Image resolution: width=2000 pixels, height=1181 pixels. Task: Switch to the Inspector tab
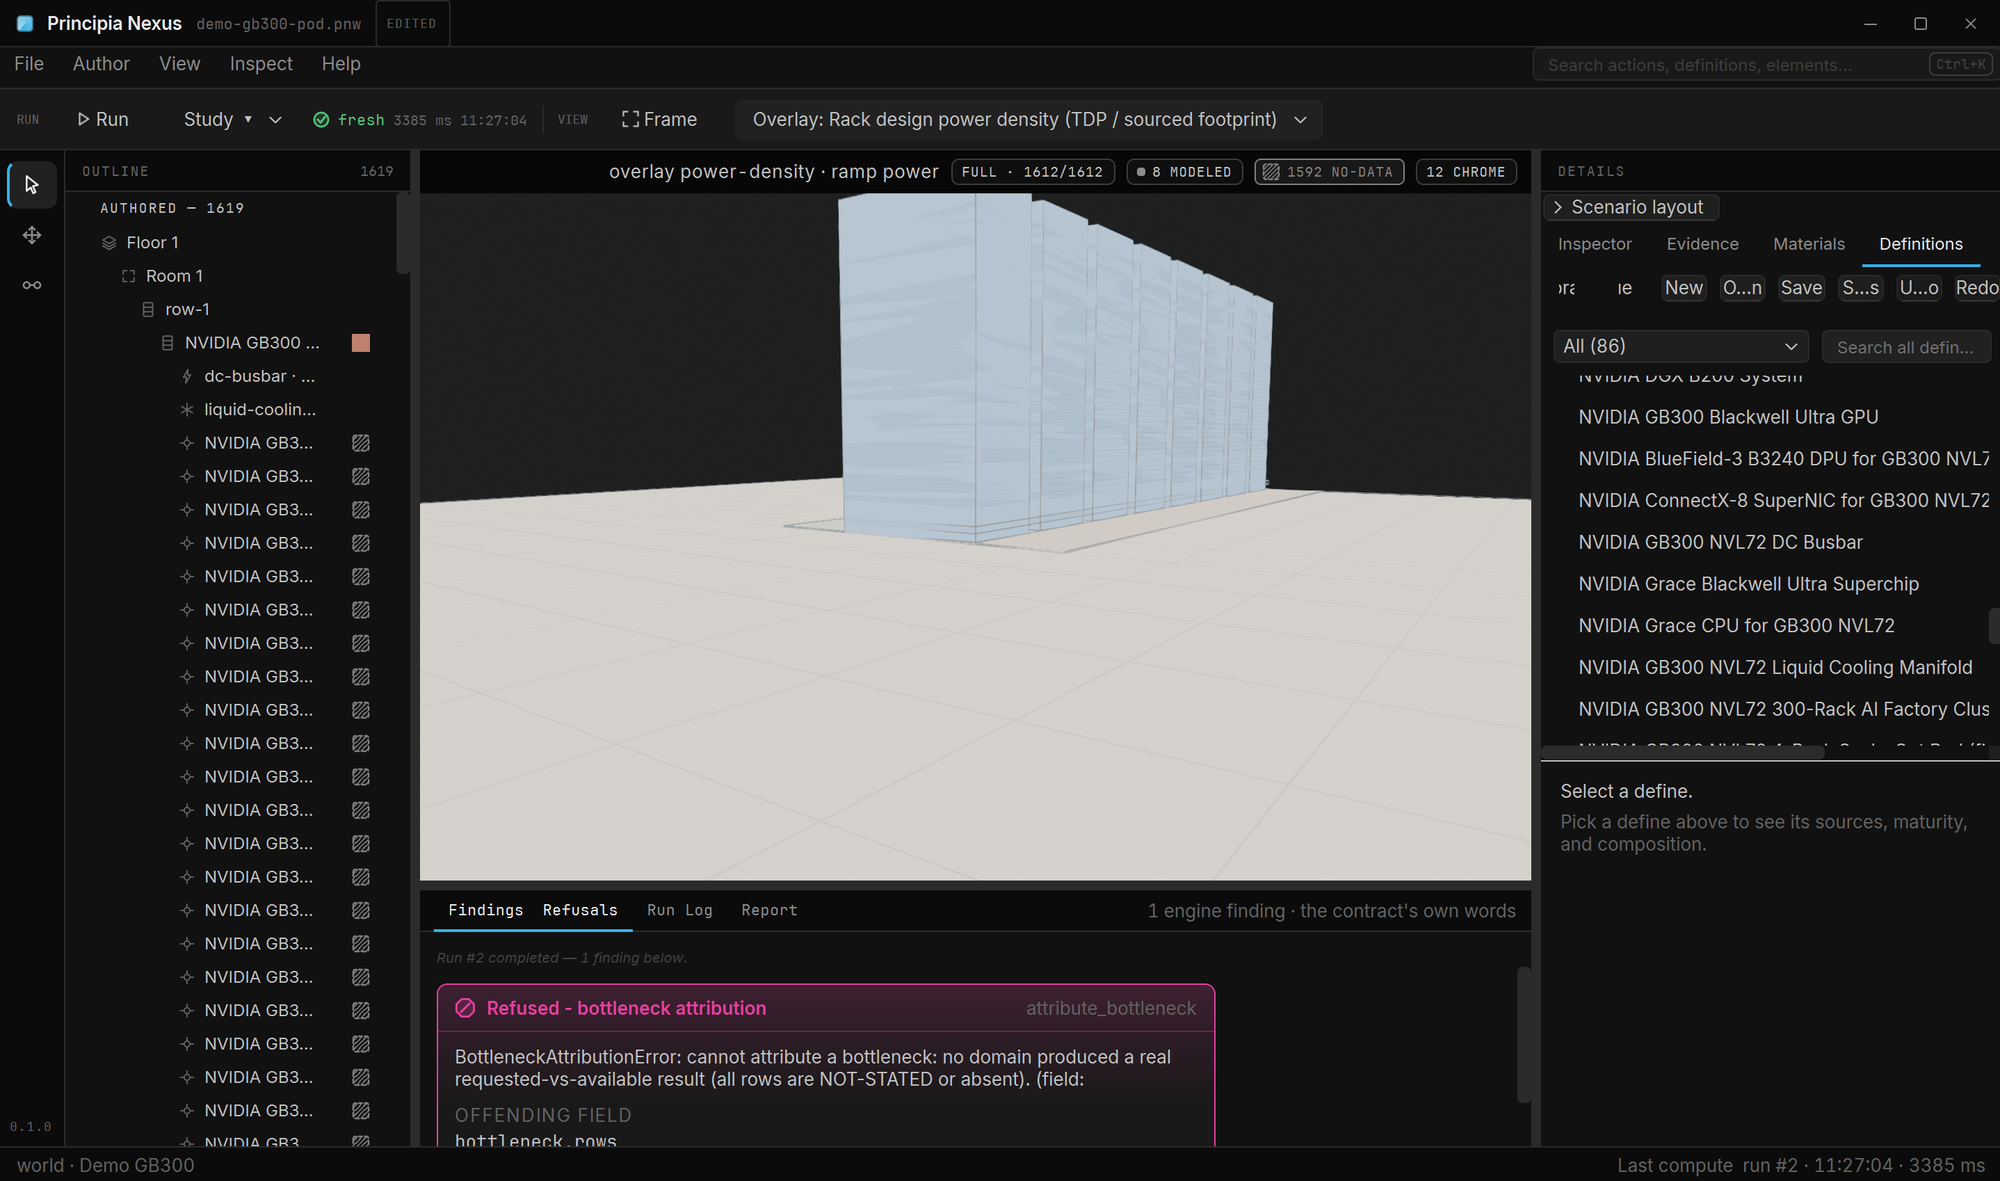click(1594, 244)
